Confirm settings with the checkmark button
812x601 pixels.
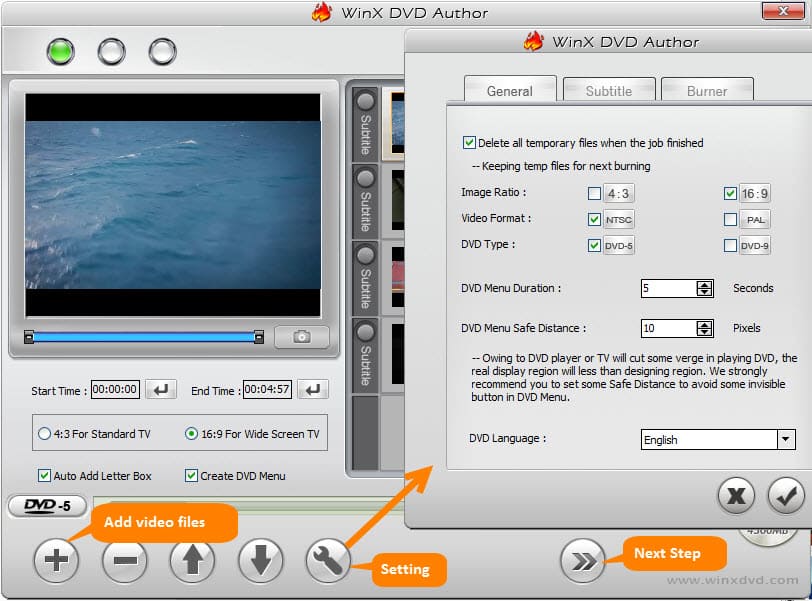(x=786, y=495)
